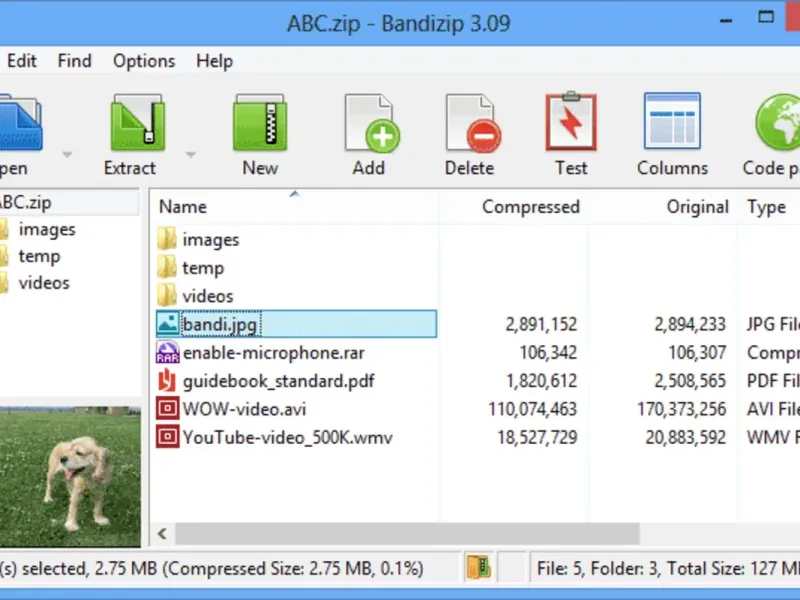
Task: Select images folder in tree panel
Action: pos(47,230)
